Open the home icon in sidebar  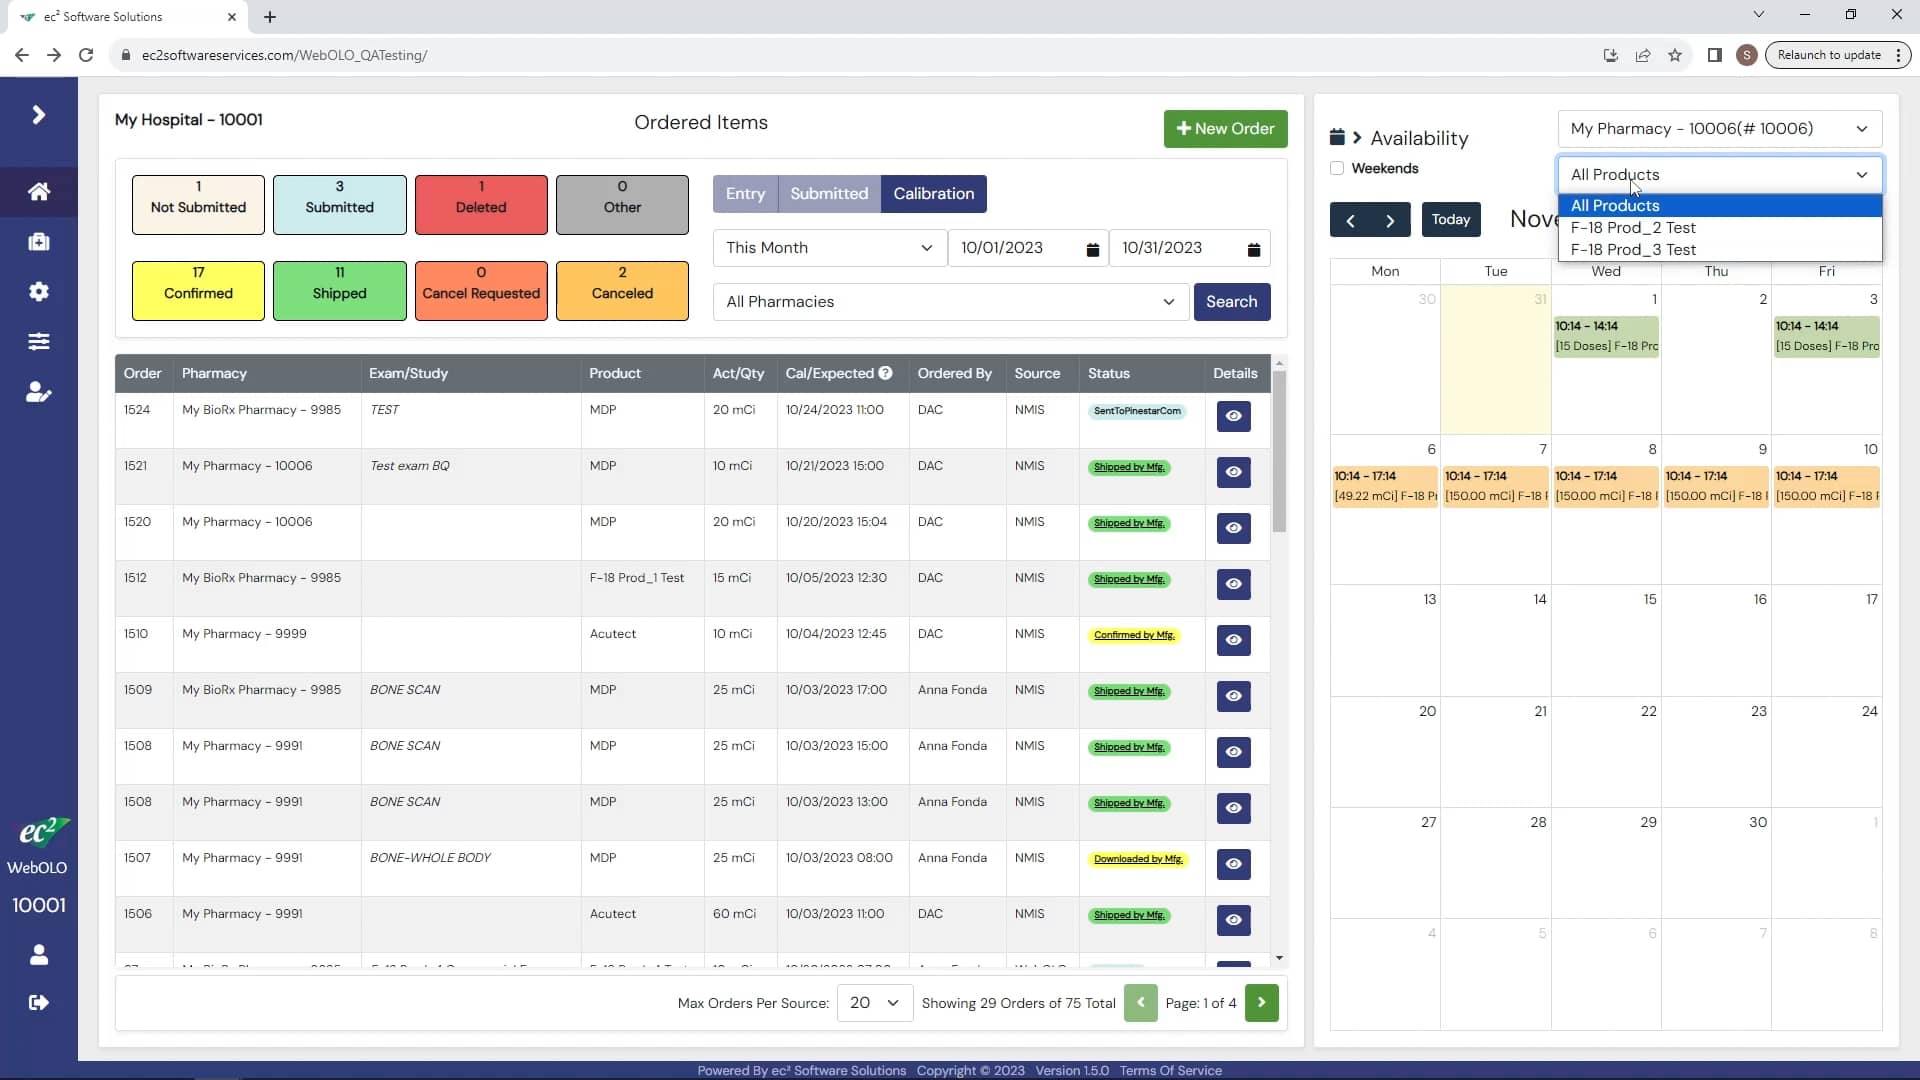point(39,191)
